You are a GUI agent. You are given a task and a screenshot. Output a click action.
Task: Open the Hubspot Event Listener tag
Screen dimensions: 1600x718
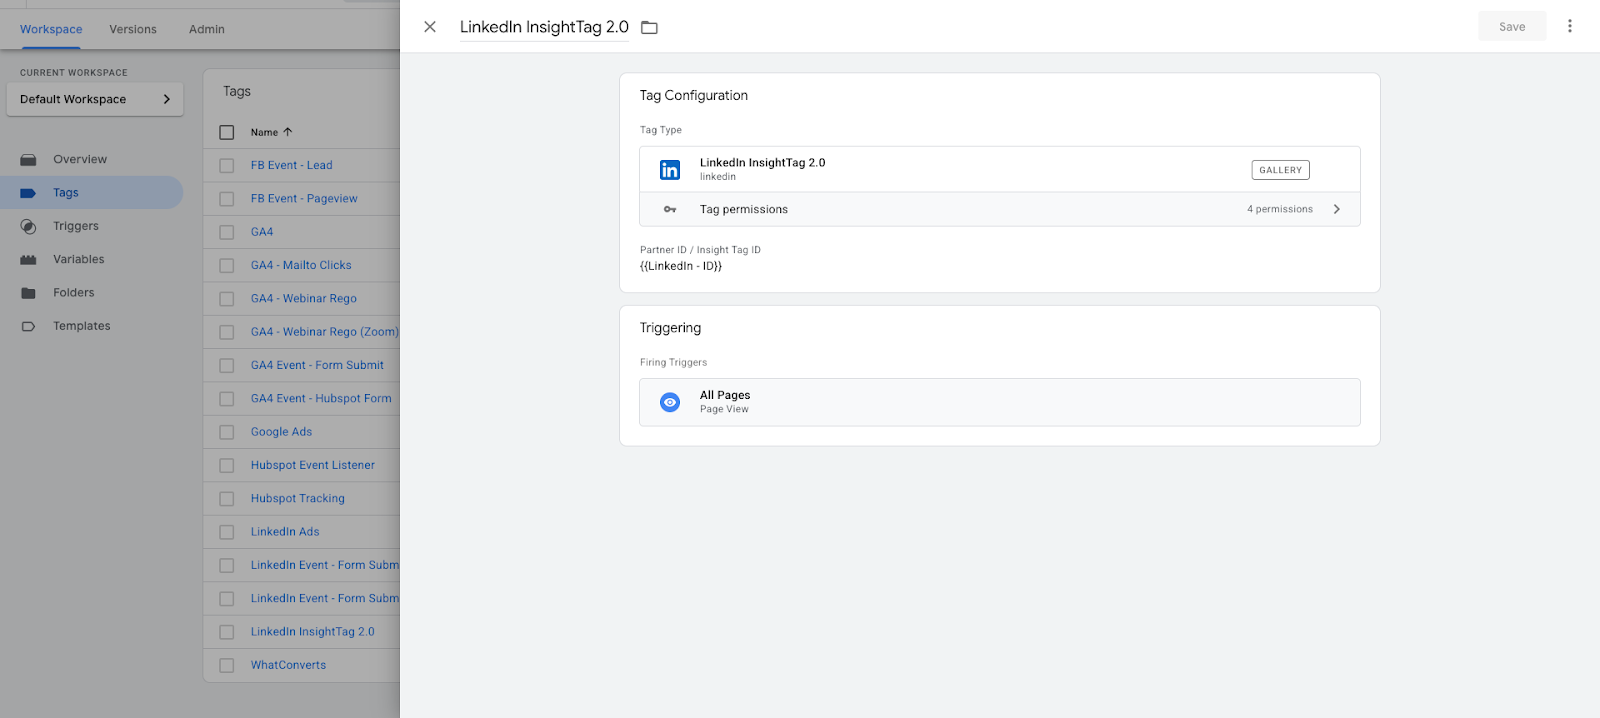coord(313,466)
